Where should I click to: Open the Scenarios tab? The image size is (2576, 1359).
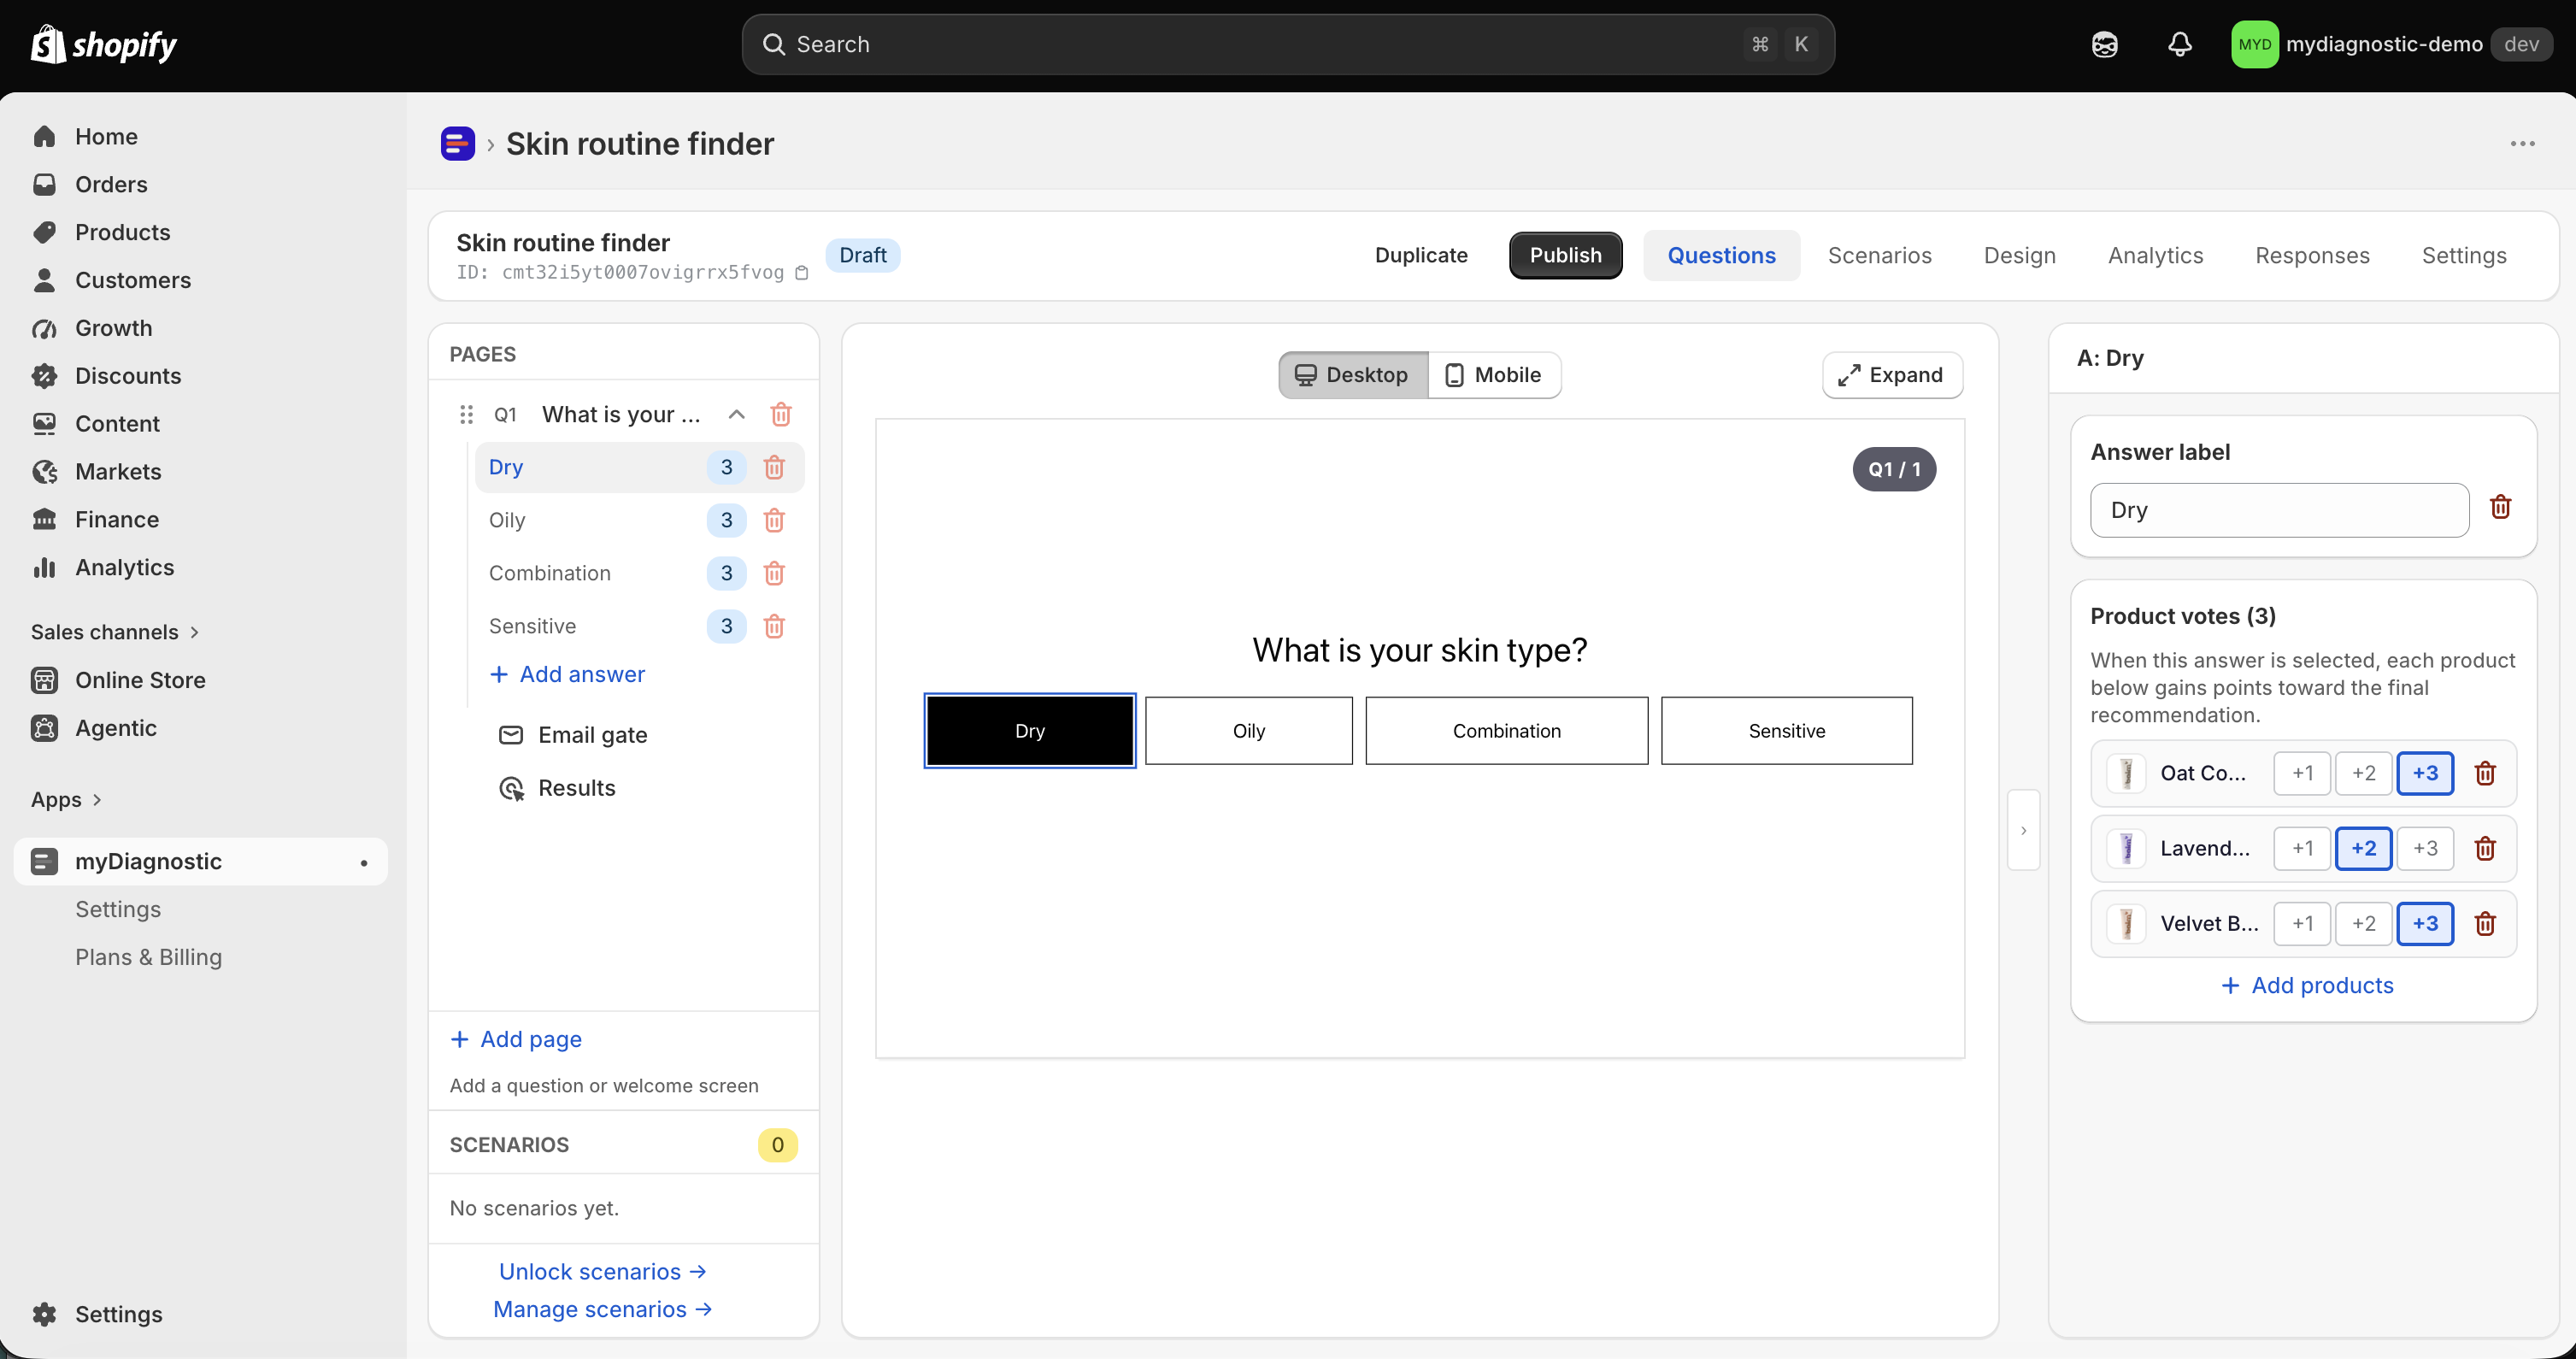pos(1879,255)
